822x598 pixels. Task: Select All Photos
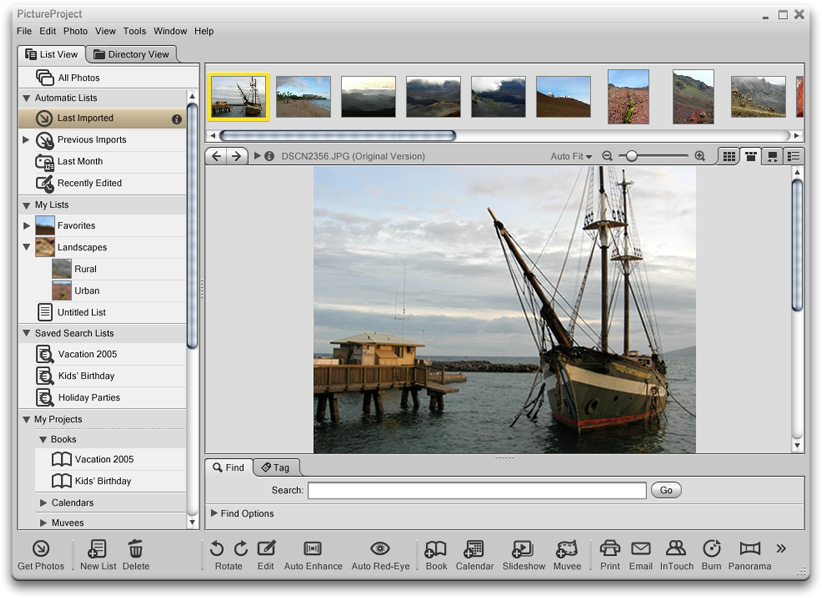(109, 78)
